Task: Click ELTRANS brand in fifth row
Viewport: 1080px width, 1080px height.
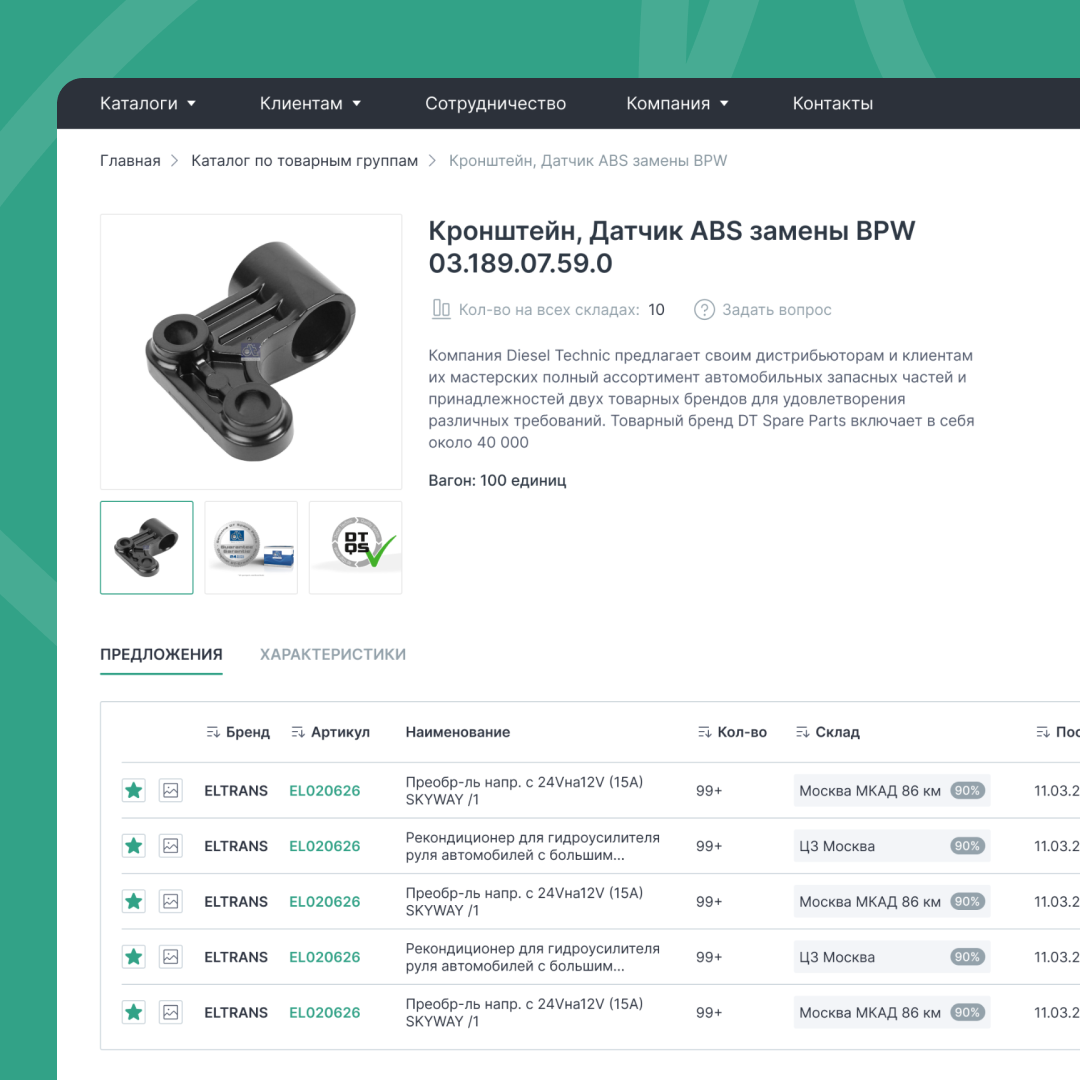Action: click(236, 1012)
